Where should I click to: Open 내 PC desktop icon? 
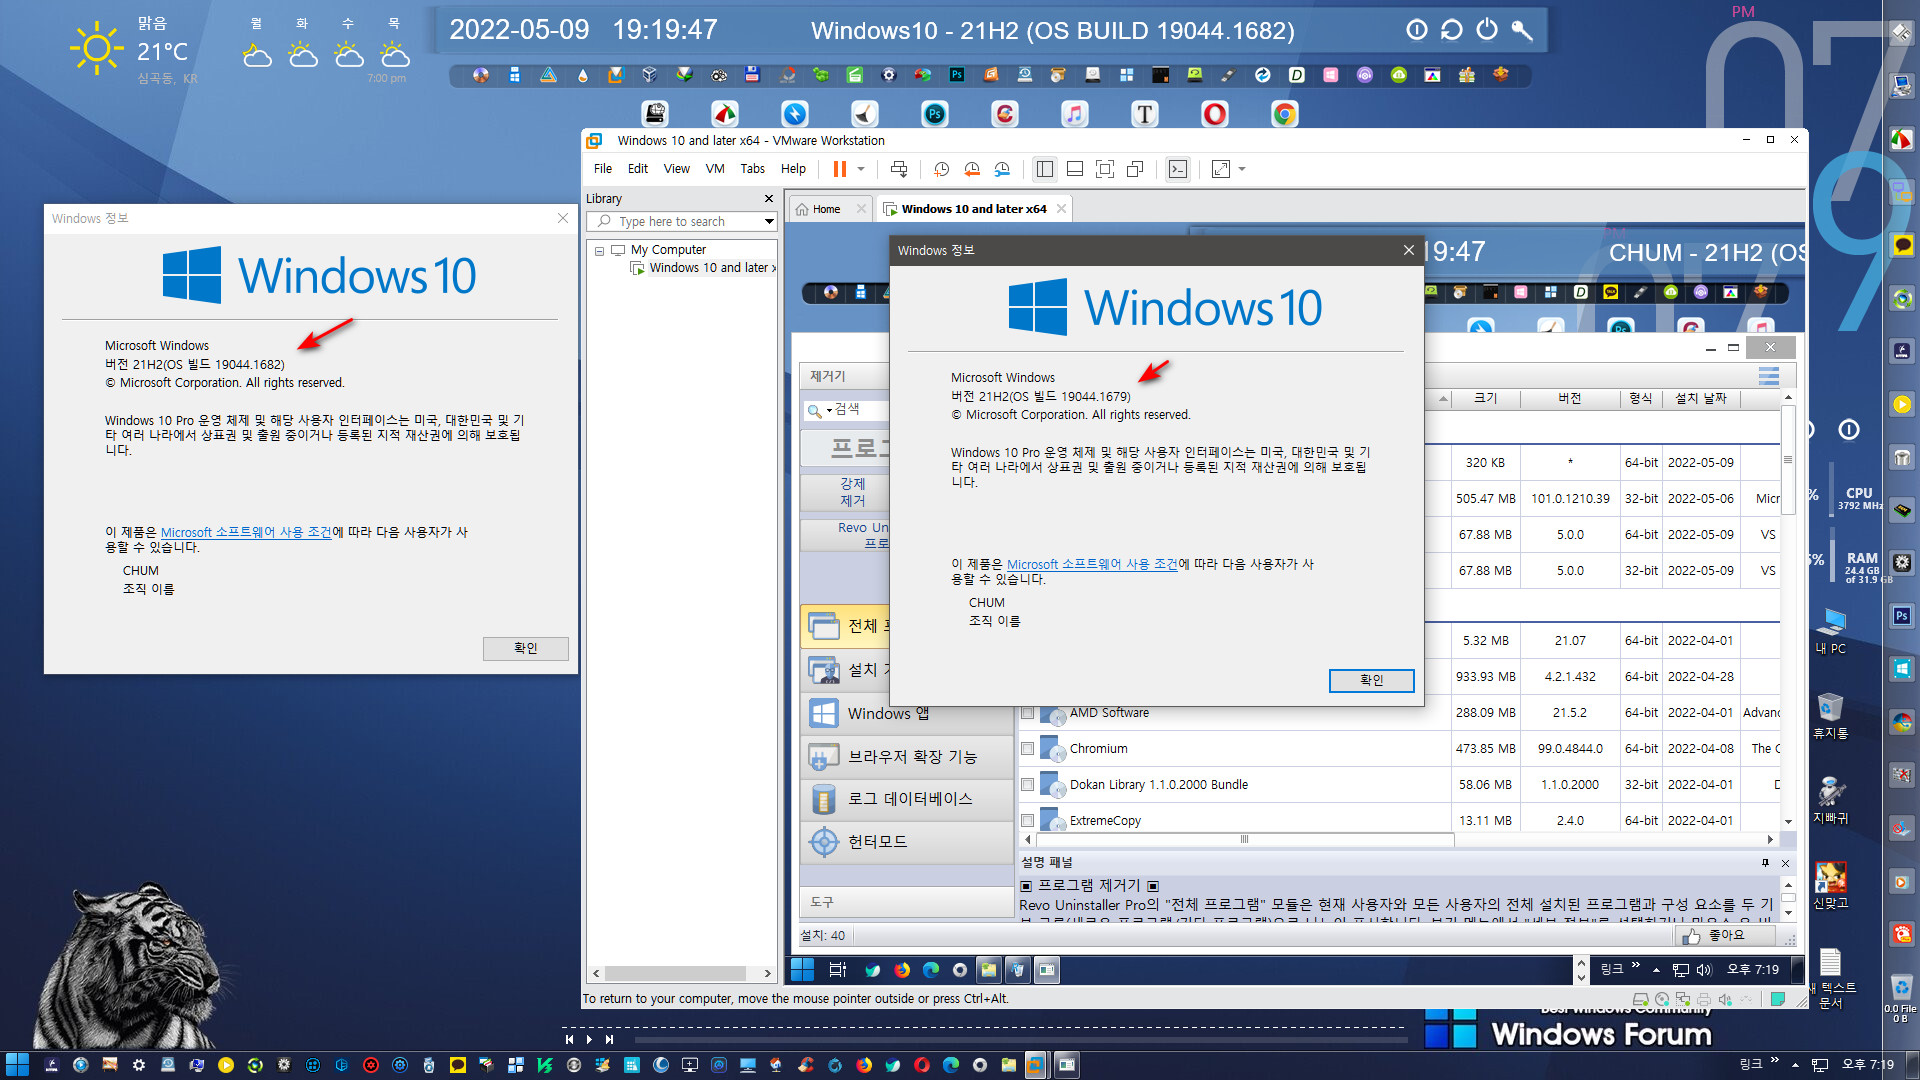coord(1831,630)
